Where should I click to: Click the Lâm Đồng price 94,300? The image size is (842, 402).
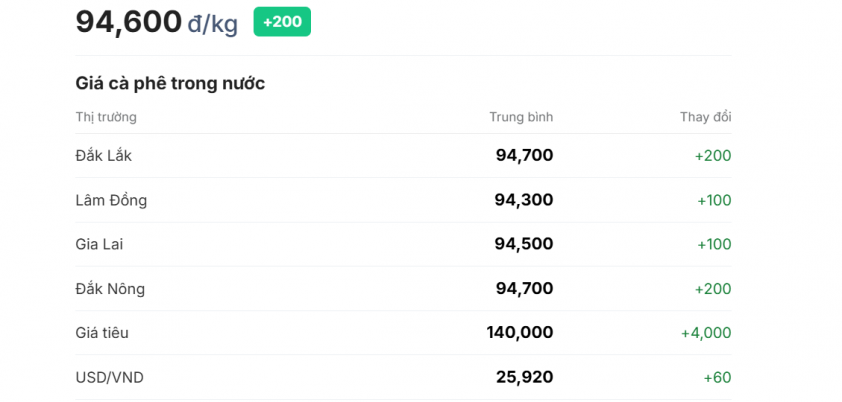point(524,200)
